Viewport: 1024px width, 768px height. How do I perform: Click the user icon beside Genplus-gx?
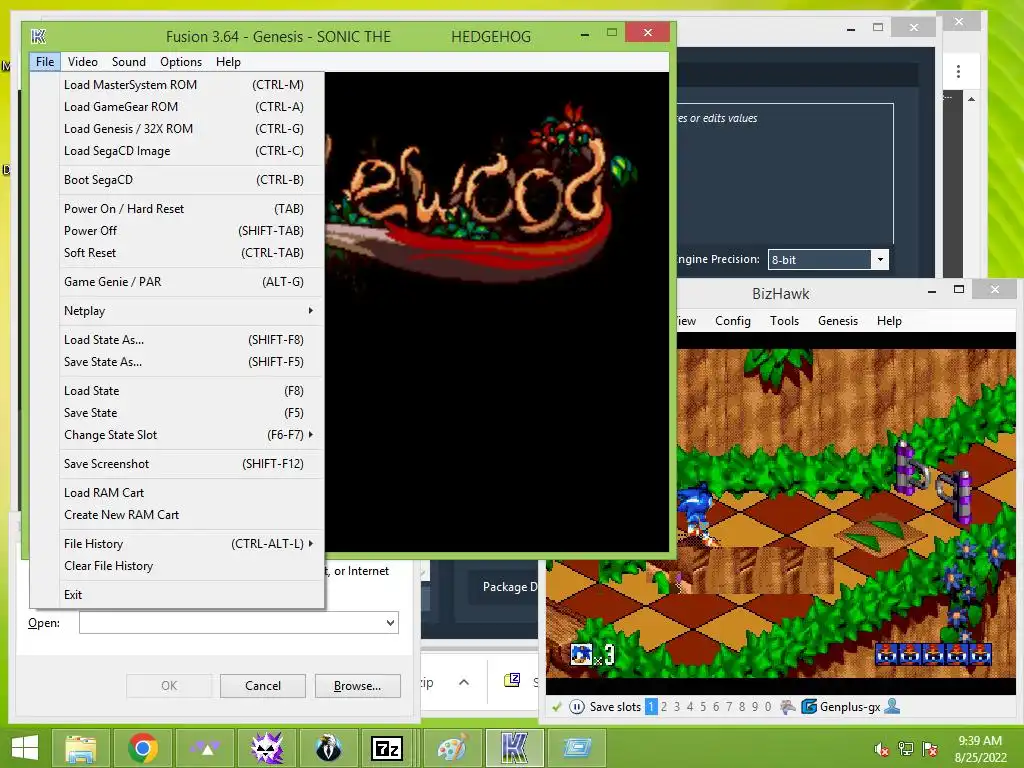click(x=892, y=706)
